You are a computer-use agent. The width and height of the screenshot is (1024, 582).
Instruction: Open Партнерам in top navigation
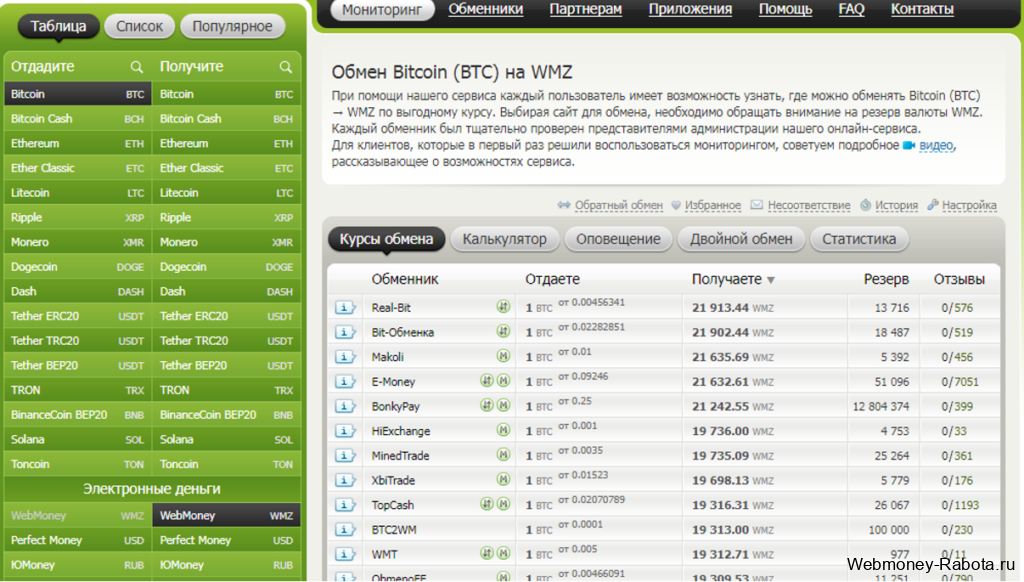tap(585, 9)
